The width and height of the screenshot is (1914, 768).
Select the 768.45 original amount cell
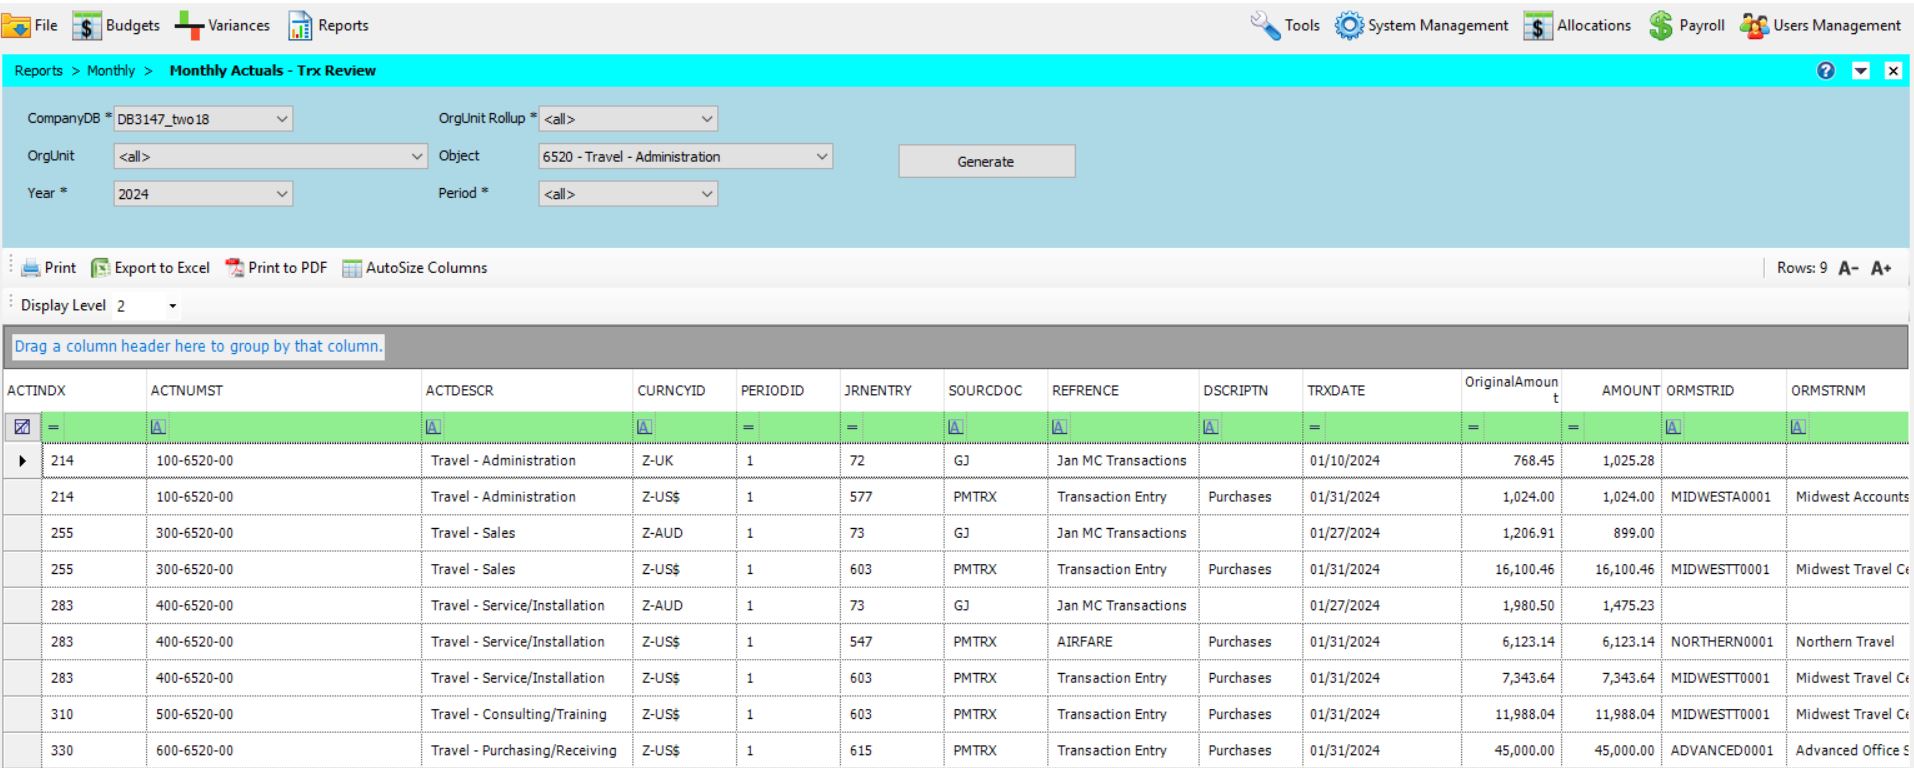coord(1511,461)
